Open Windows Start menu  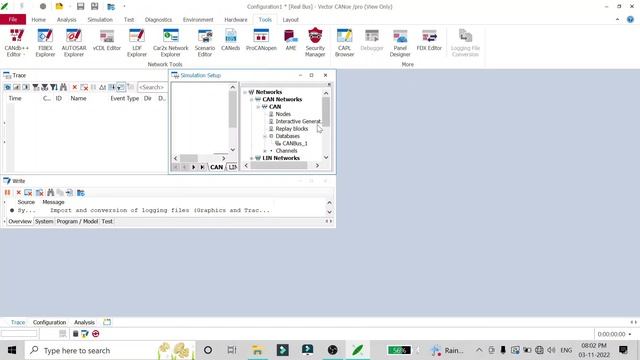(12, 350)
